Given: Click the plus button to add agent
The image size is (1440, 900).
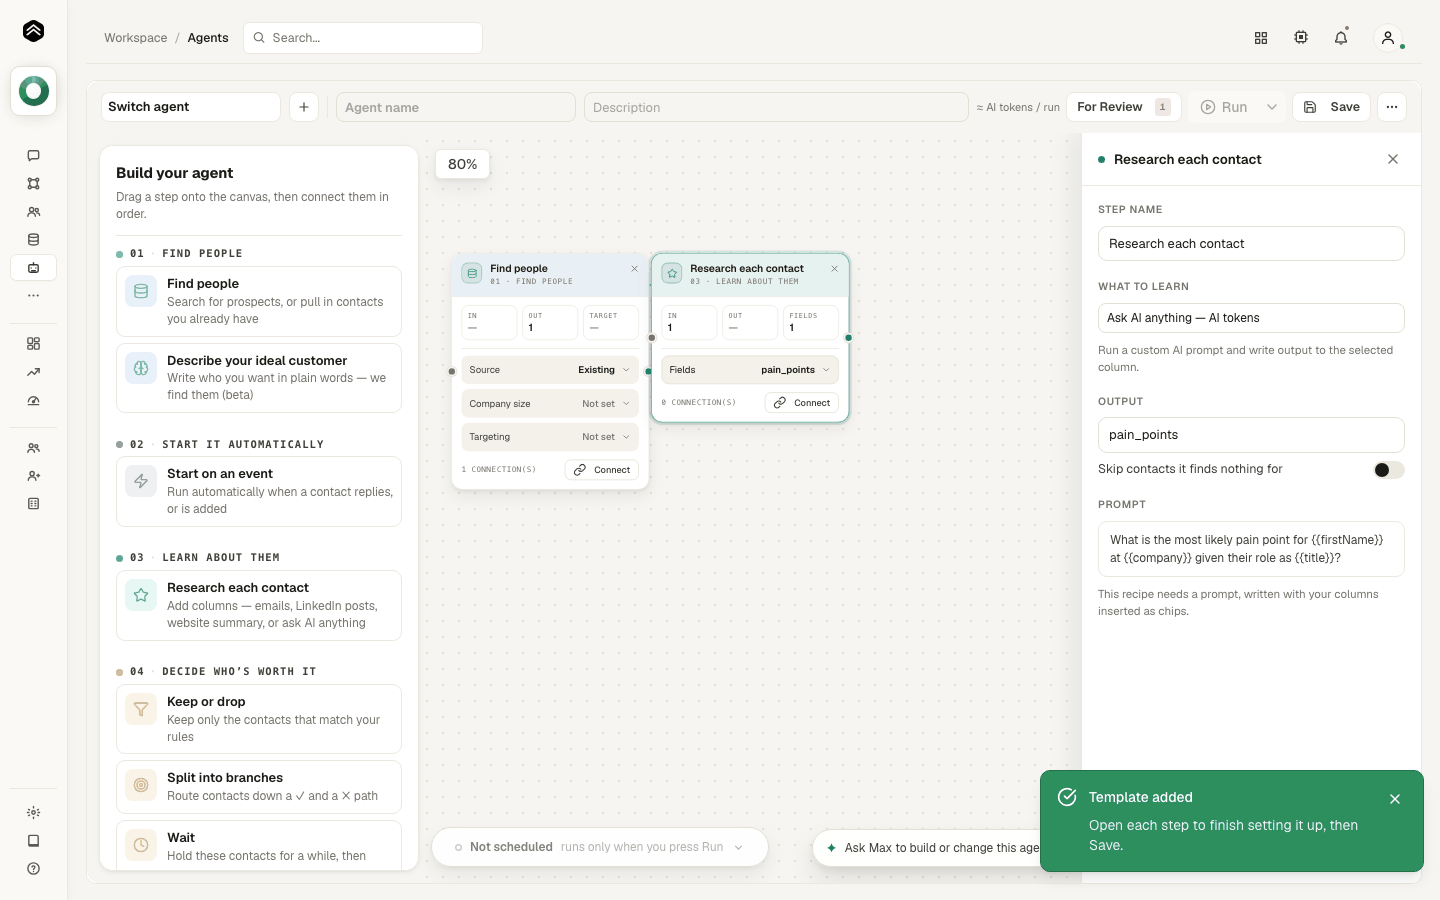Looking at the screenshot, I should click(x=304, y=107).
